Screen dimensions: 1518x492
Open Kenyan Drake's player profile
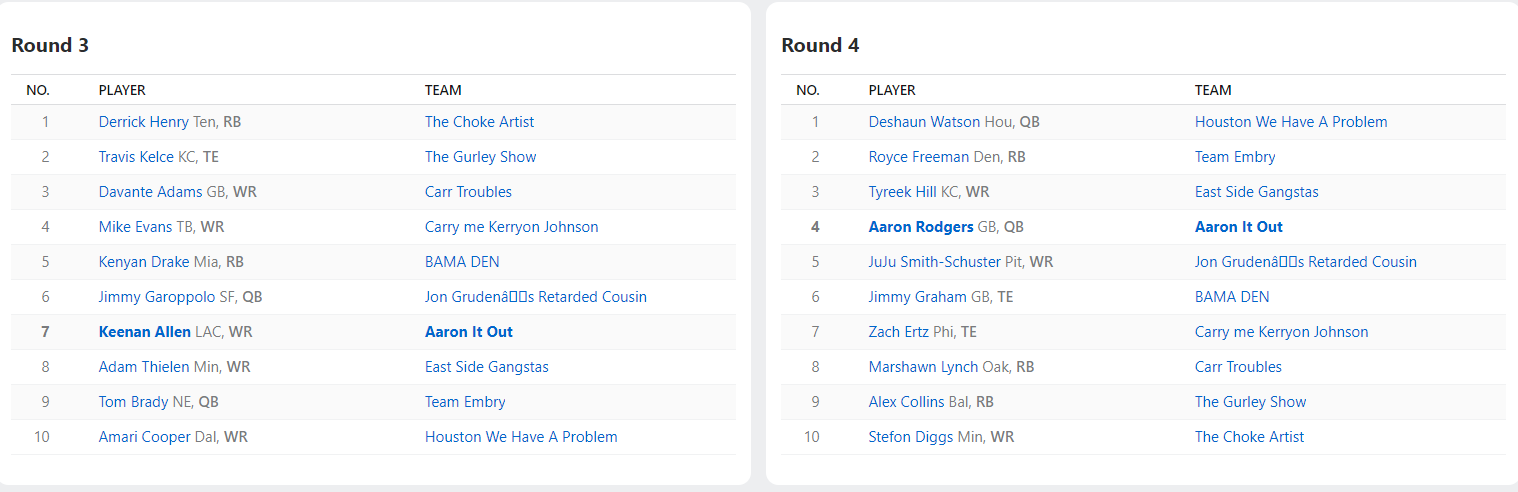[144, 262]
